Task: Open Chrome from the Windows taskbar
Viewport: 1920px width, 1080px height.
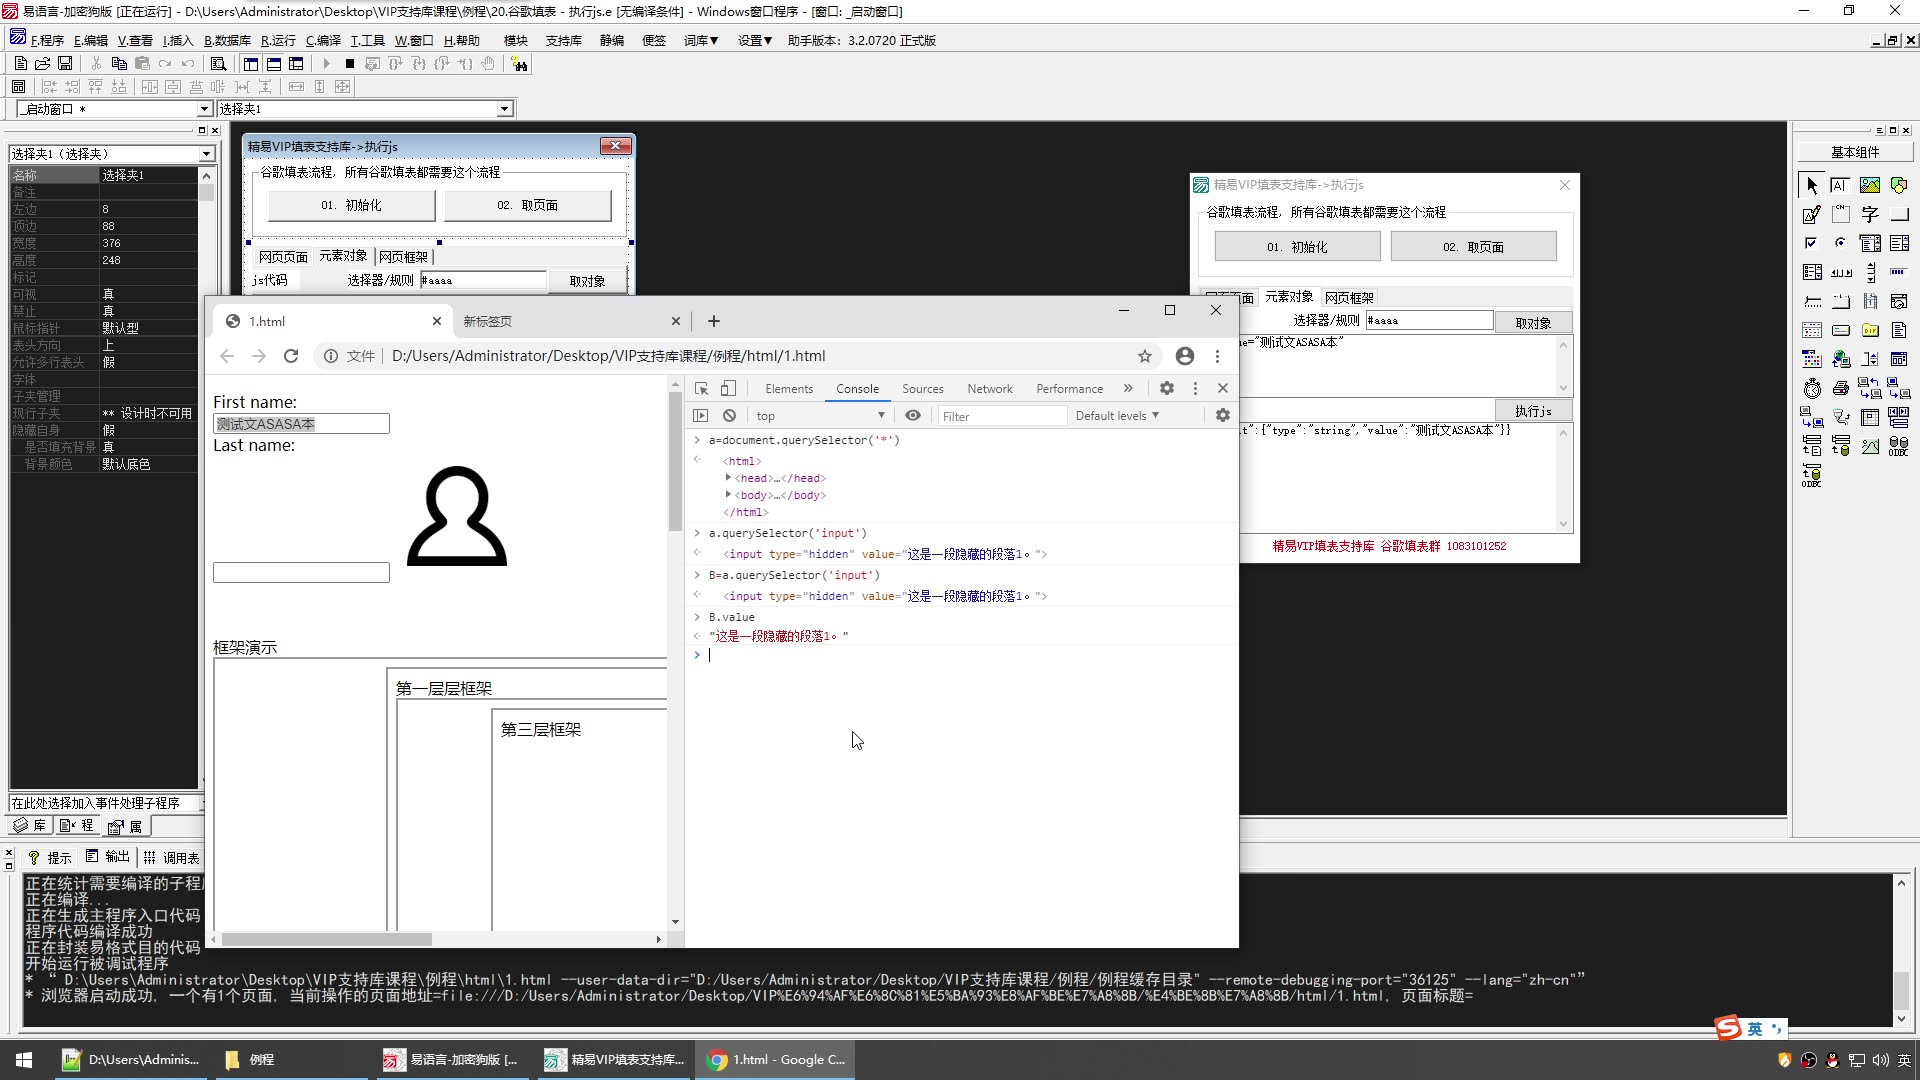Action: 777,1060
